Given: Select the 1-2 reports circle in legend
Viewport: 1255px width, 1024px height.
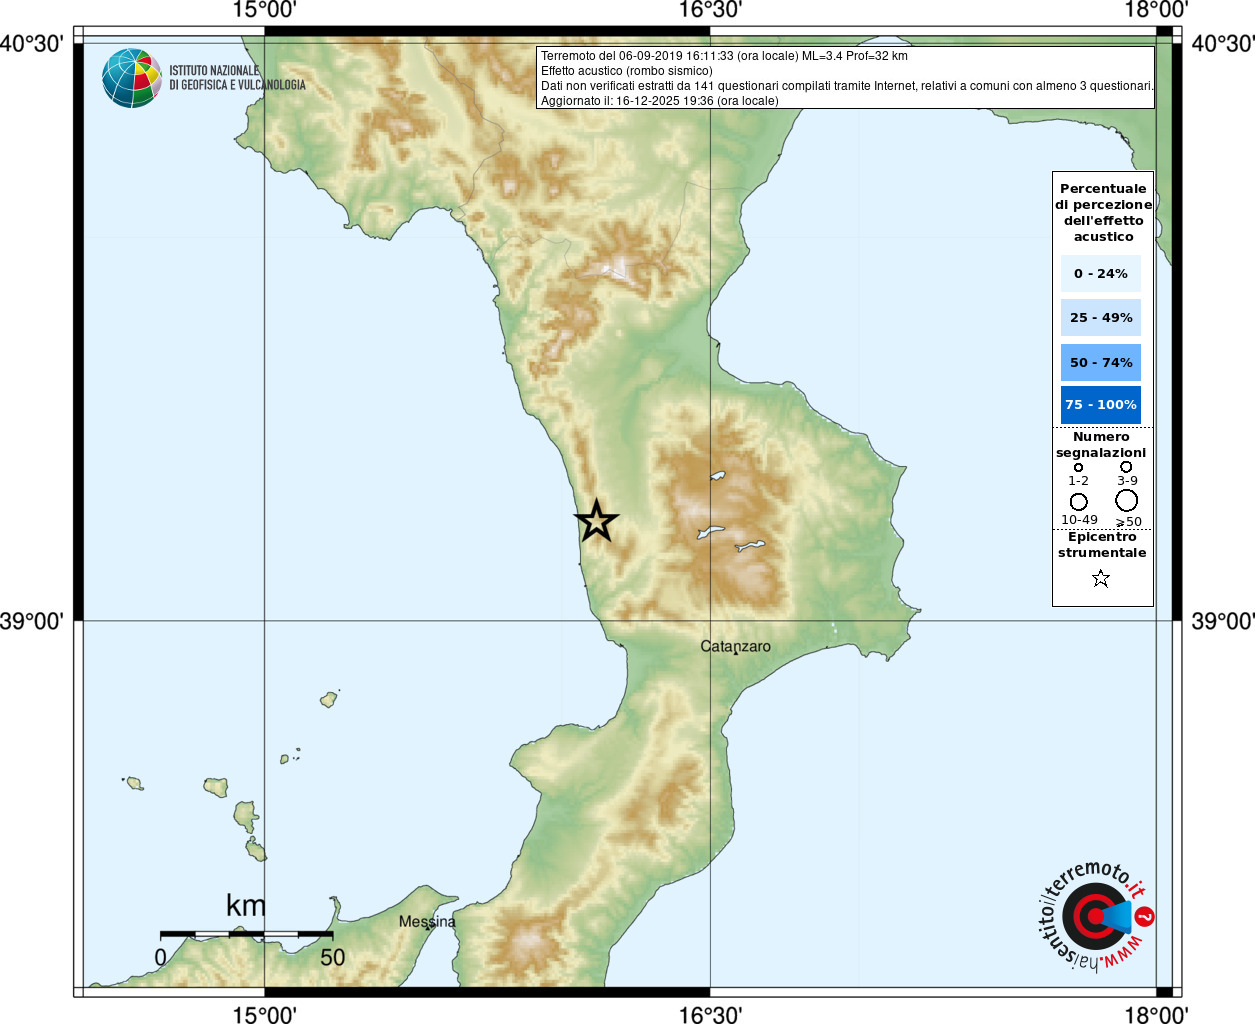Looking at the screenshot, I should 1078,467.
